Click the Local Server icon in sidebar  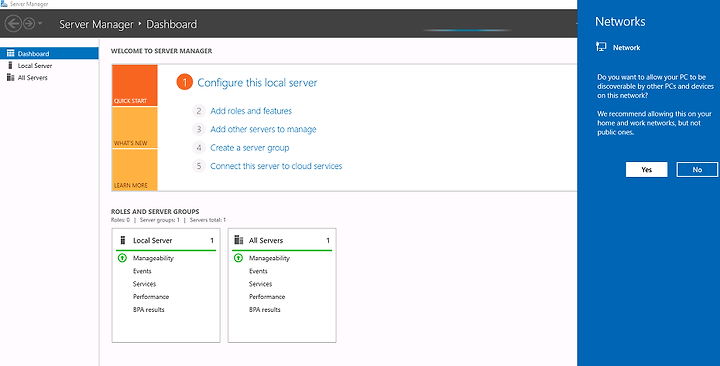[10, 65]
